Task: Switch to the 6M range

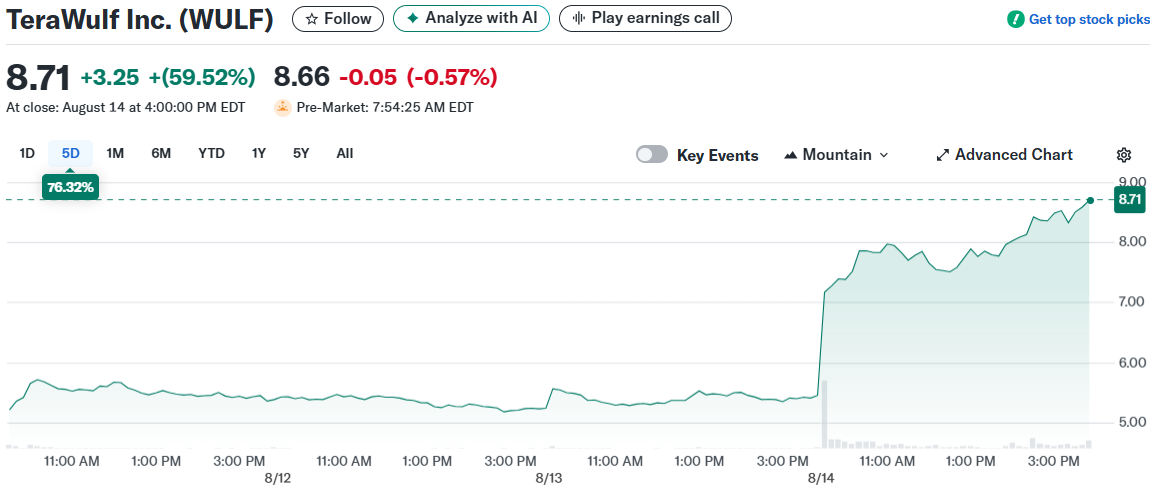Action: pyautogui.click(x=161, y=153)
